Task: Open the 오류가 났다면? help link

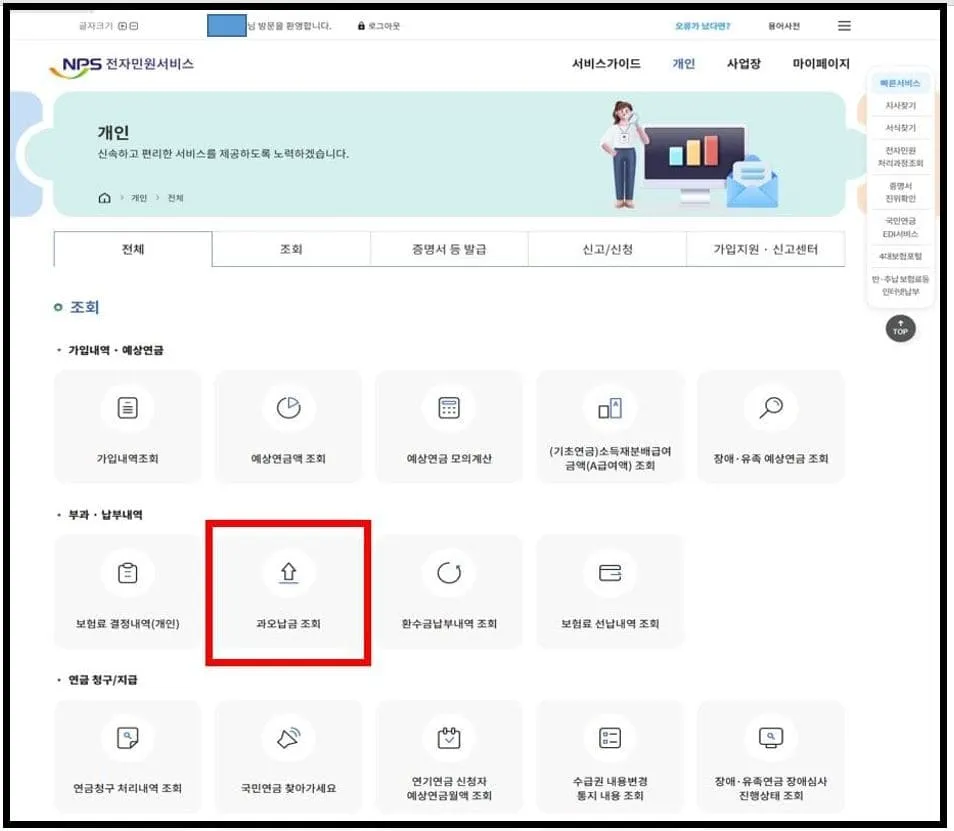Action: [x=702, y=24]
